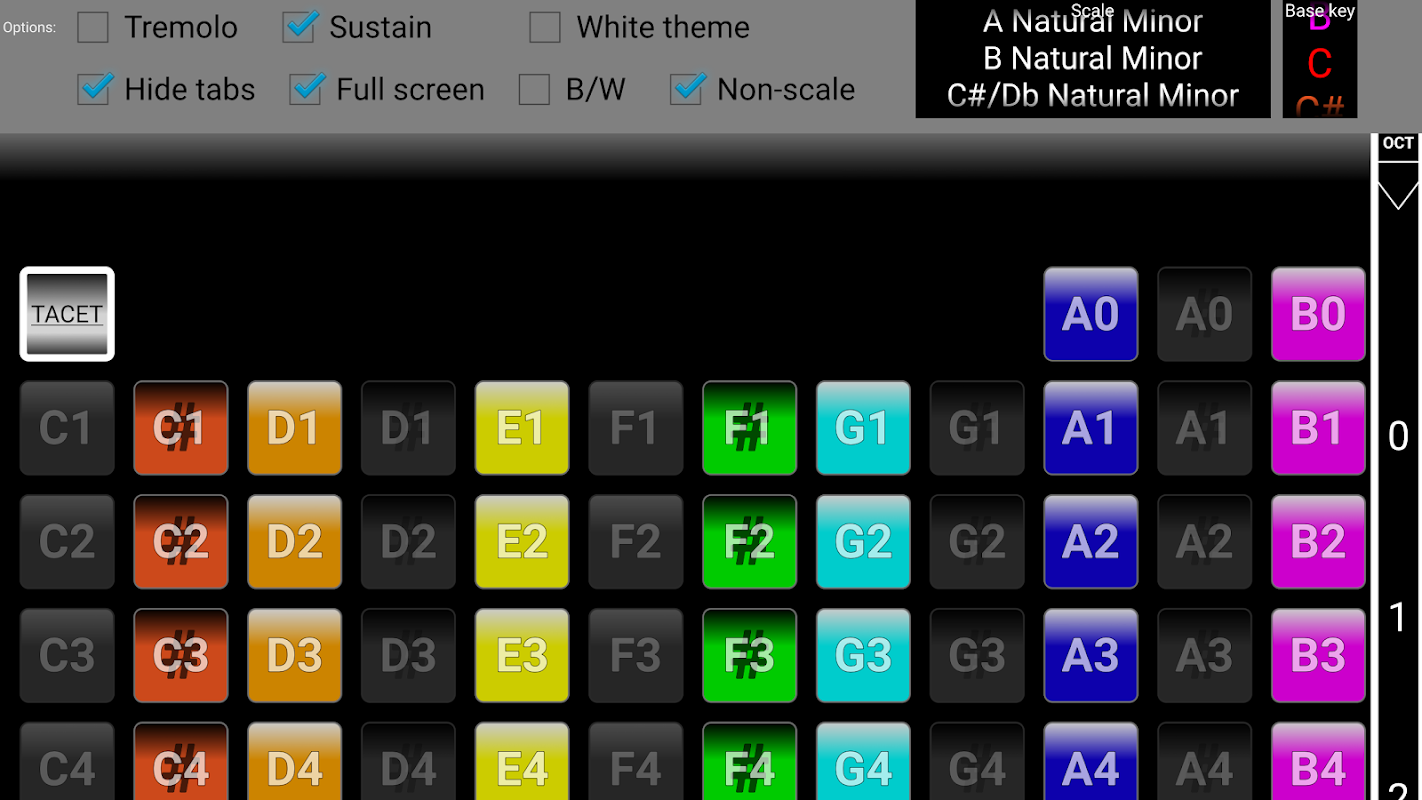
Task: Play the orange-red C#1 pad
Action: (x=181, y=428)
